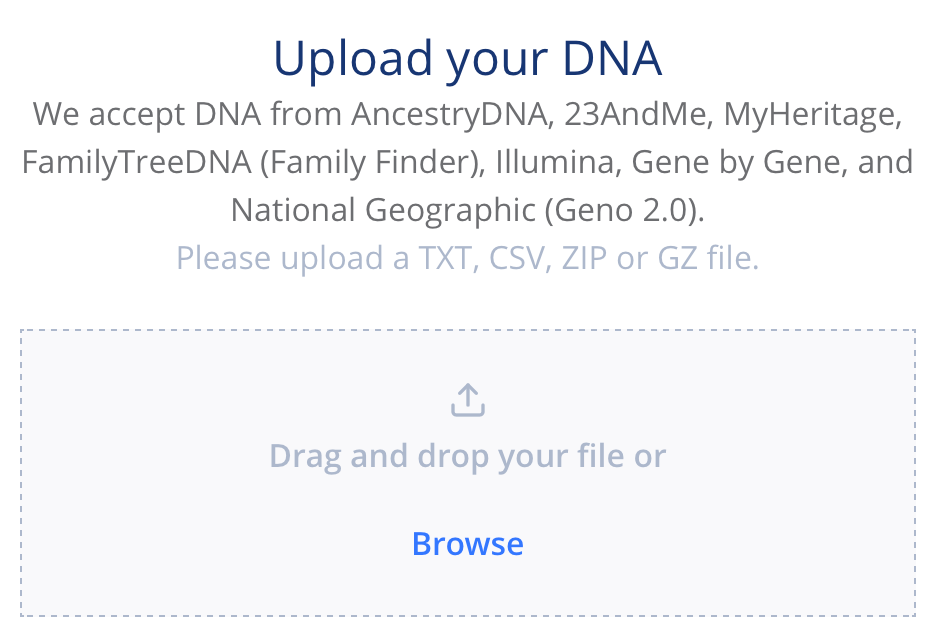936x636 pixels.
Task: Click the 'Drag and drop your file or' text
Action: coord(467,456)
